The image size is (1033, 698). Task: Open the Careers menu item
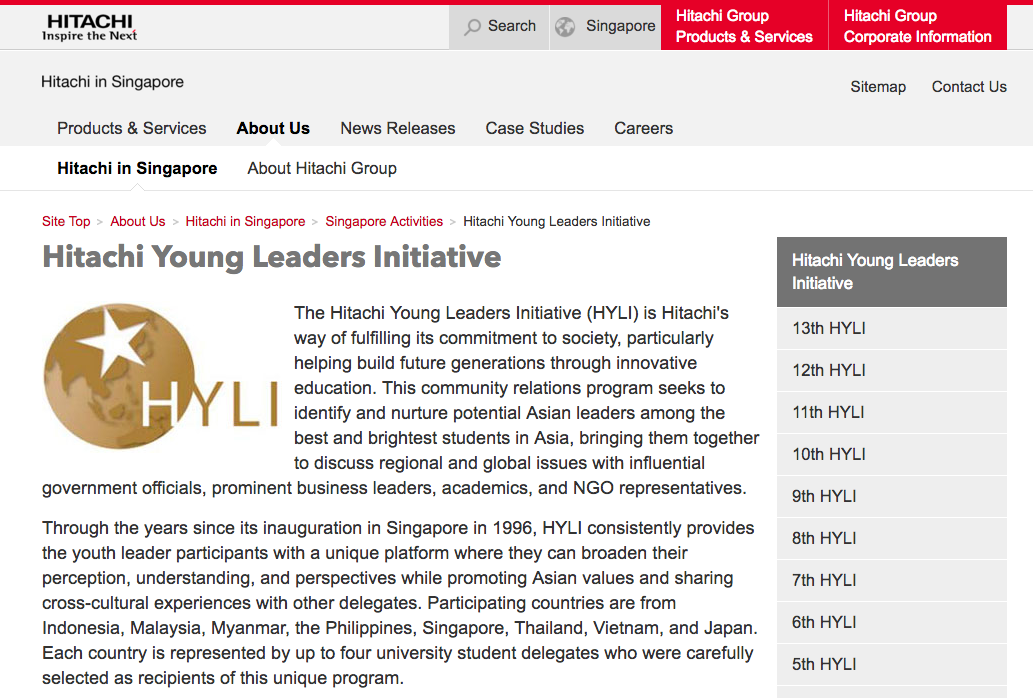pos(644,128)
